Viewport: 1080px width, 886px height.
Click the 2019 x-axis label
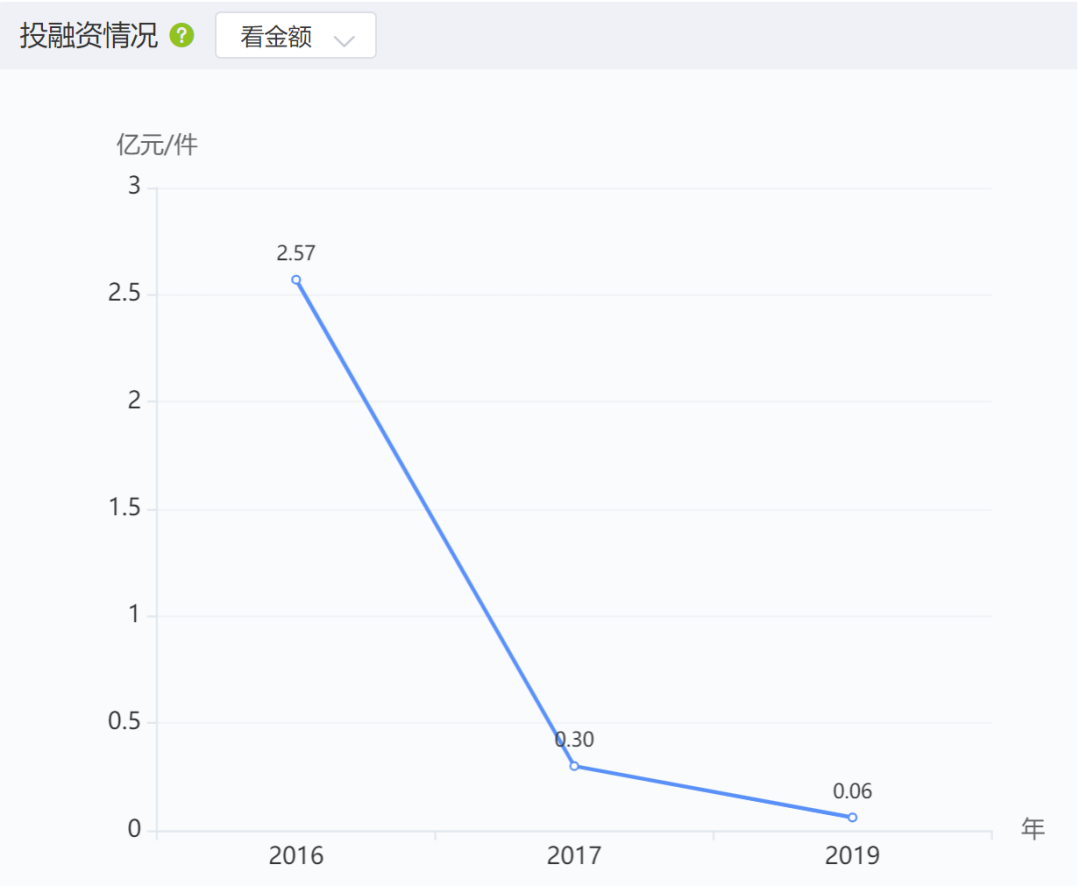(x=853, y=856)
